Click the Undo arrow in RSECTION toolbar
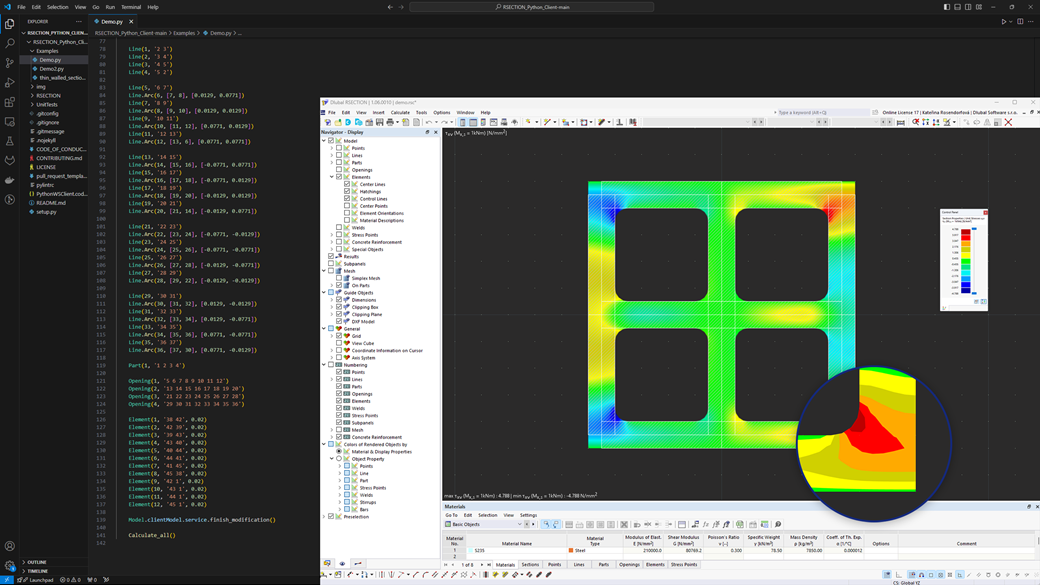This screenshot has height=585, width=1040. coord(428,122)
